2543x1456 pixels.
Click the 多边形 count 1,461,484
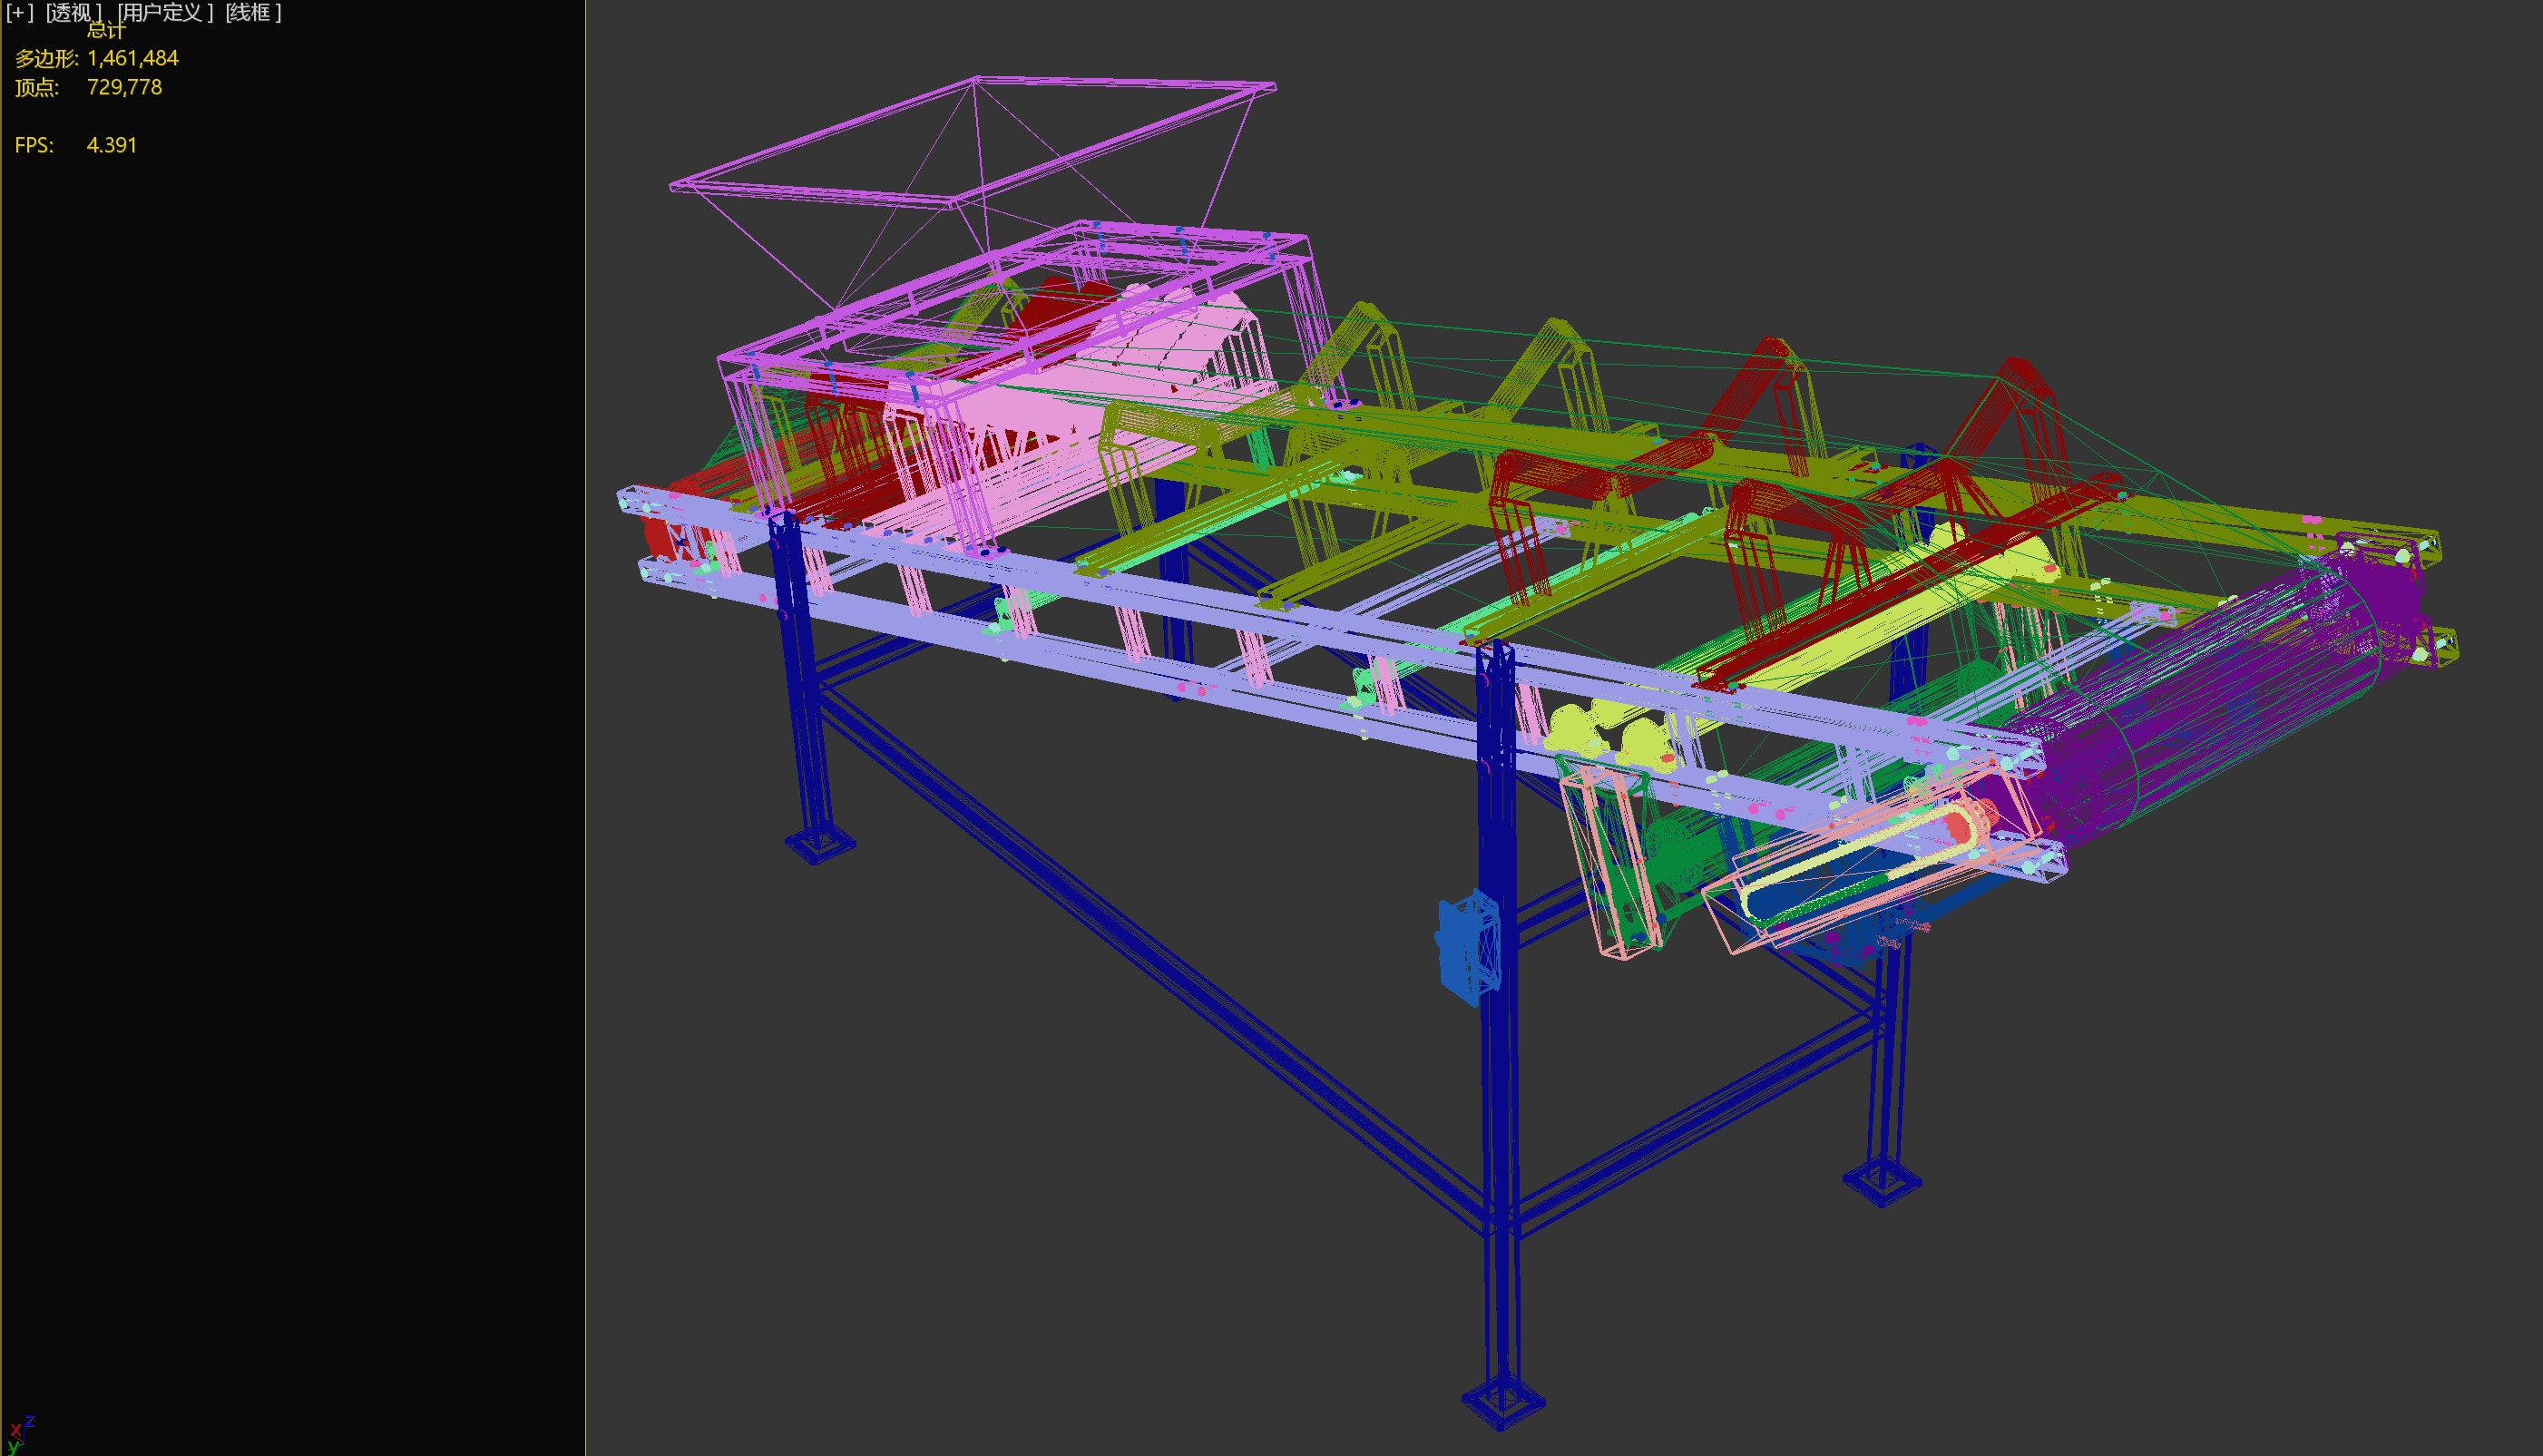(133, 58)
